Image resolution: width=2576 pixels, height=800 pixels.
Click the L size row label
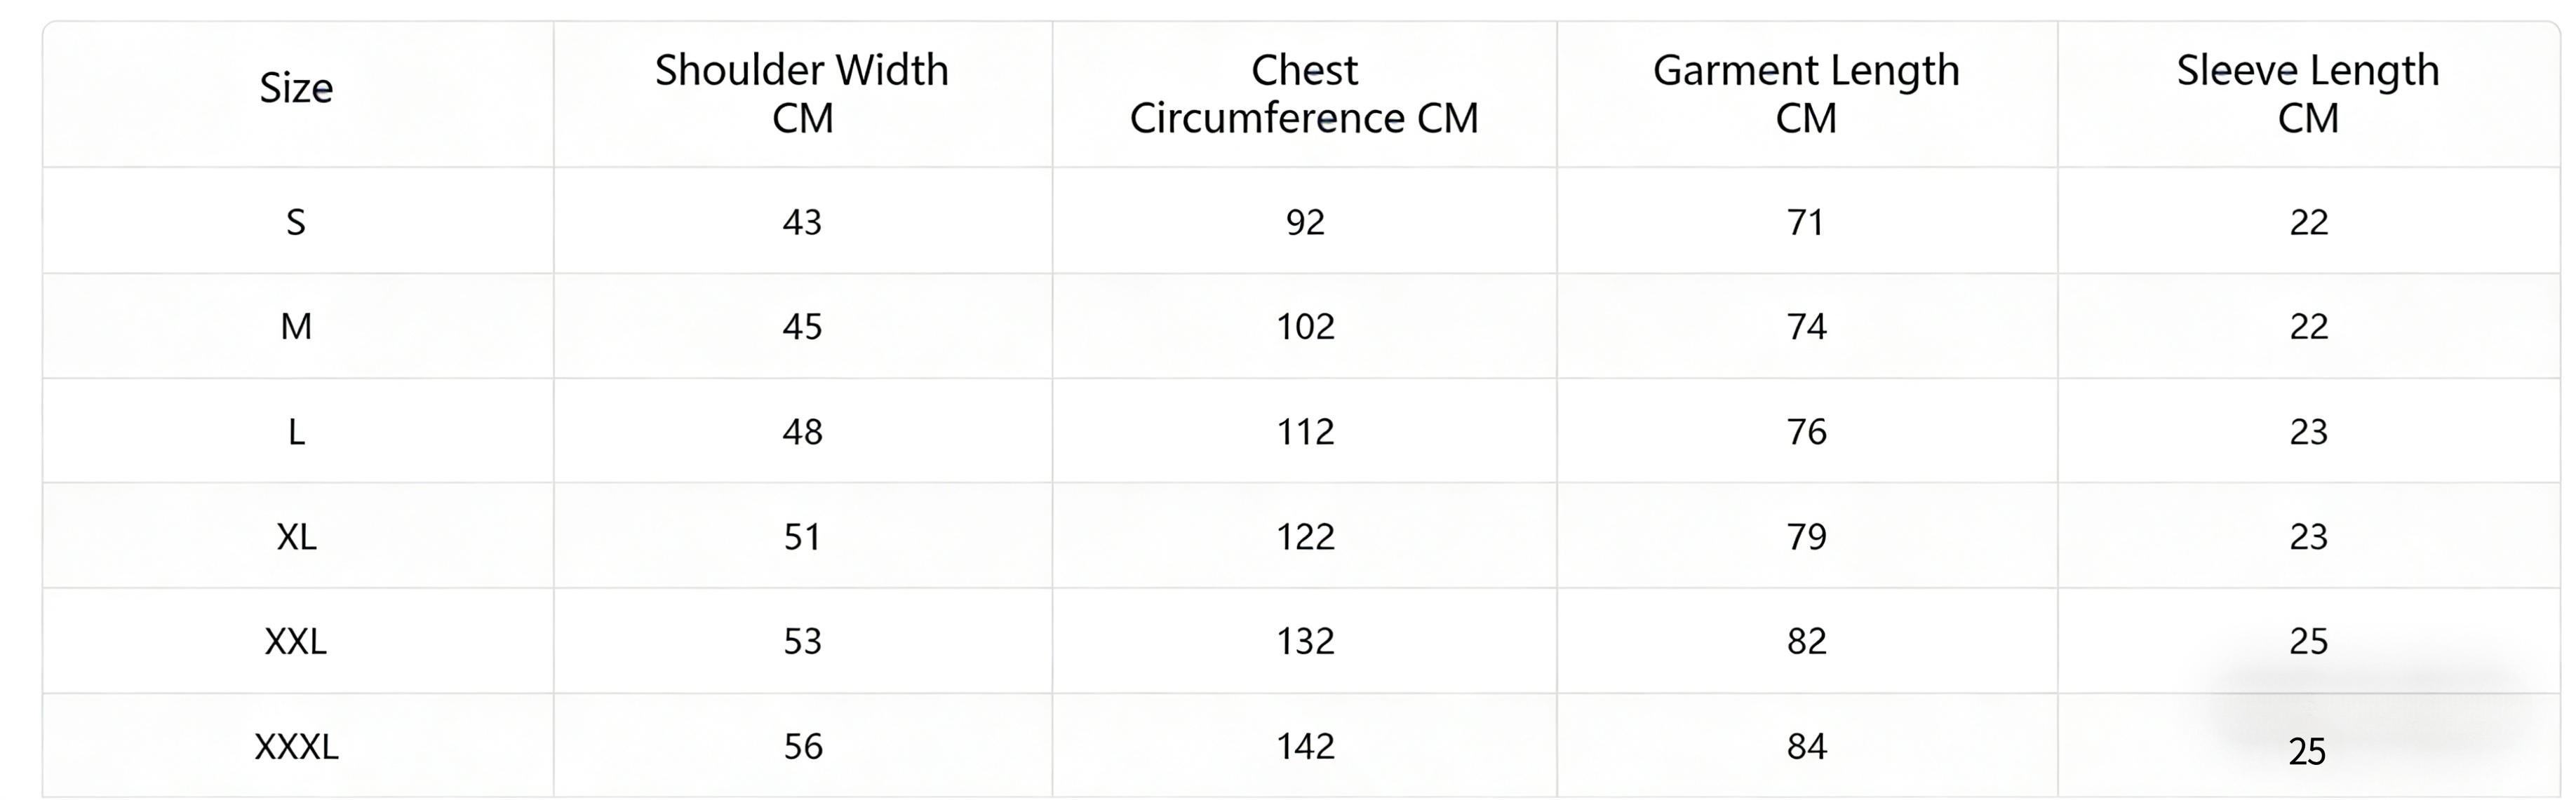296,432
